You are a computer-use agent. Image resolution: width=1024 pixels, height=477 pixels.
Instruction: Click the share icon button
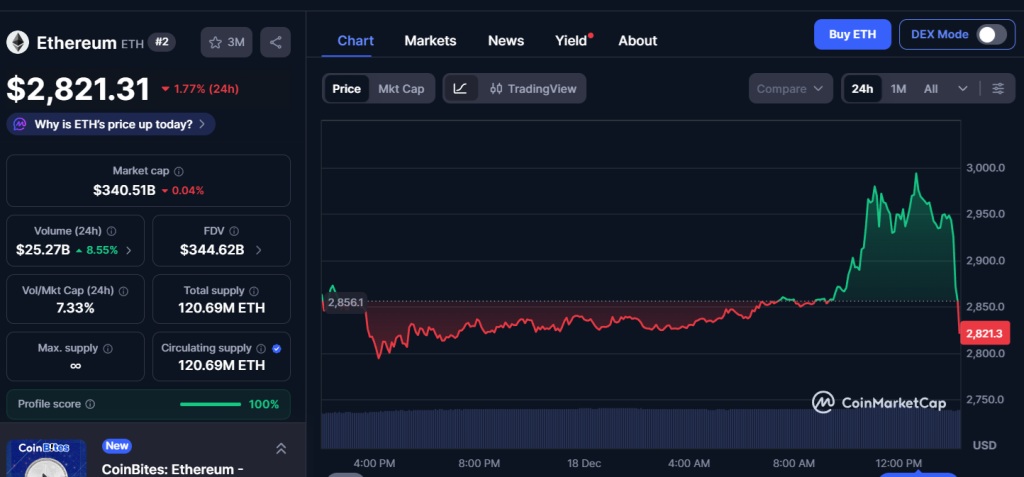coord(276,42)
